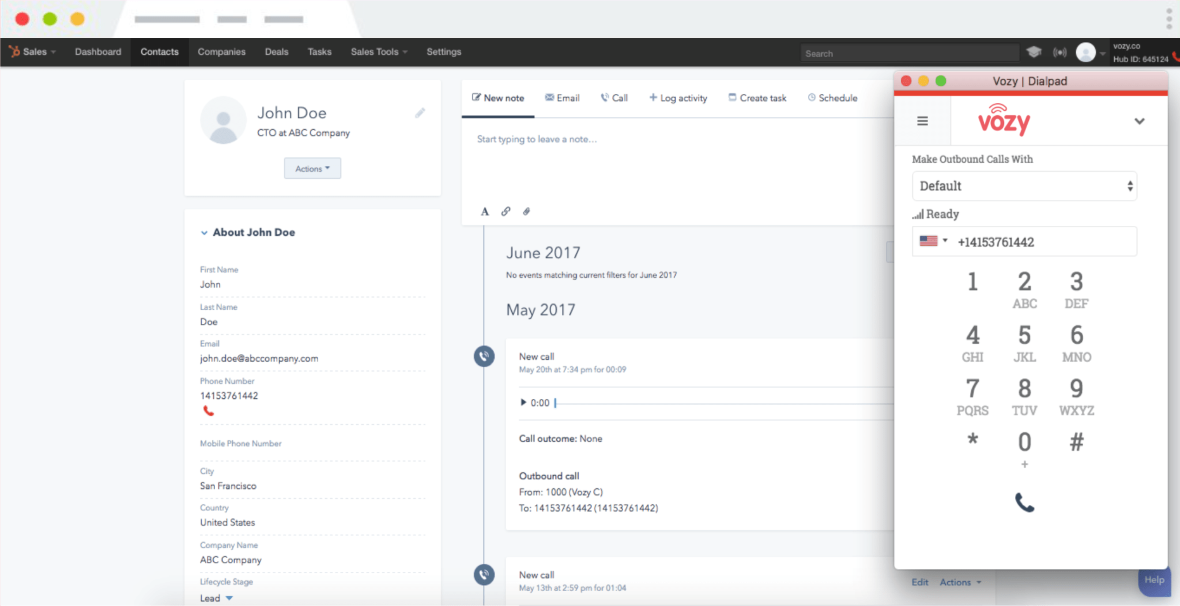Click the Edit link on the call record
Screen dimensions: 1180x606
pyautogui.click(x=919, y=581)
